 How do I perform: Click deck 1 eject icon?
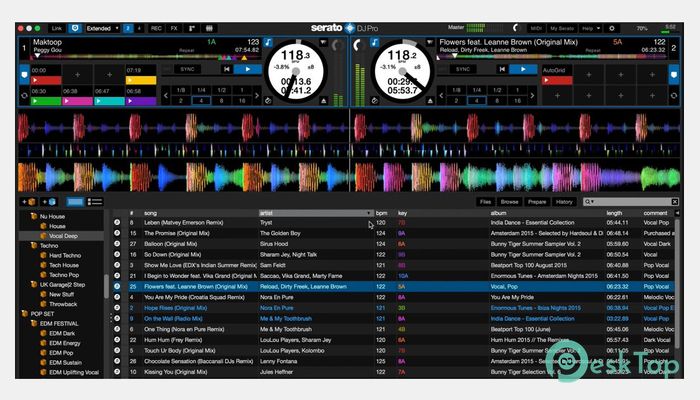tap(323, 101)
